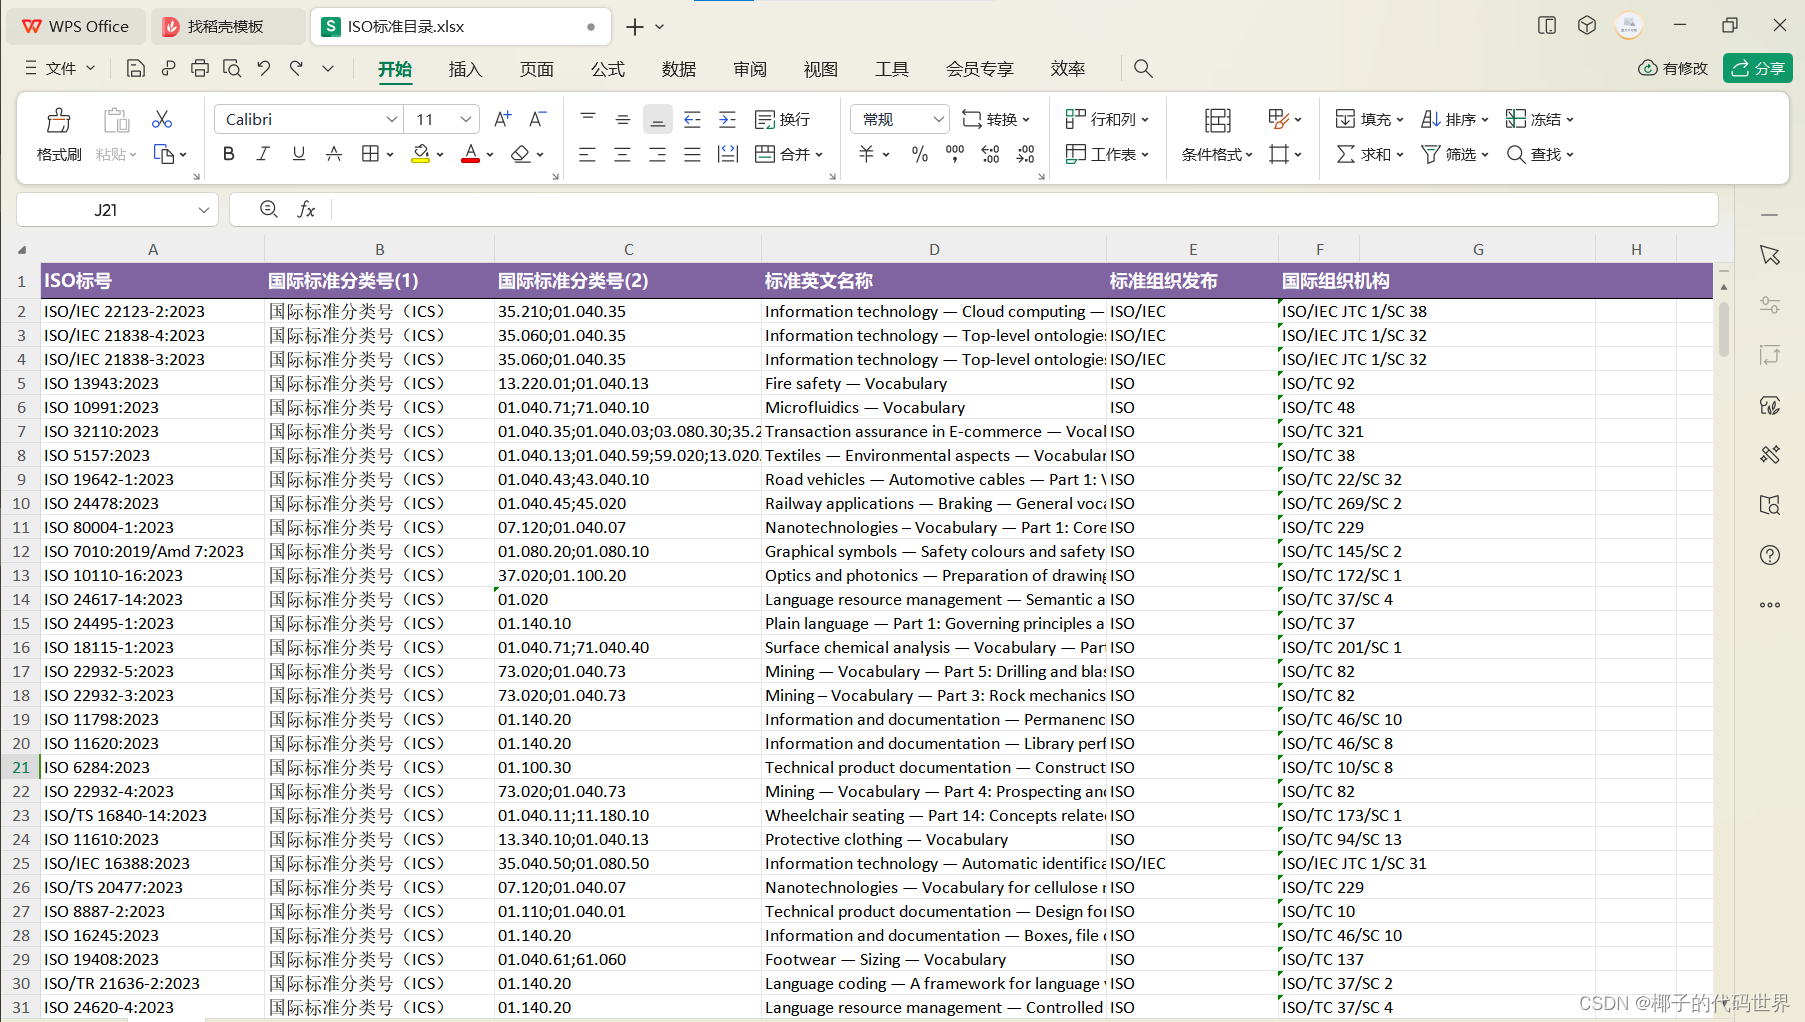Switch to the 插入 tab
The height and width of the screenshot is (1022, 1805).
[x=465, y=69]
